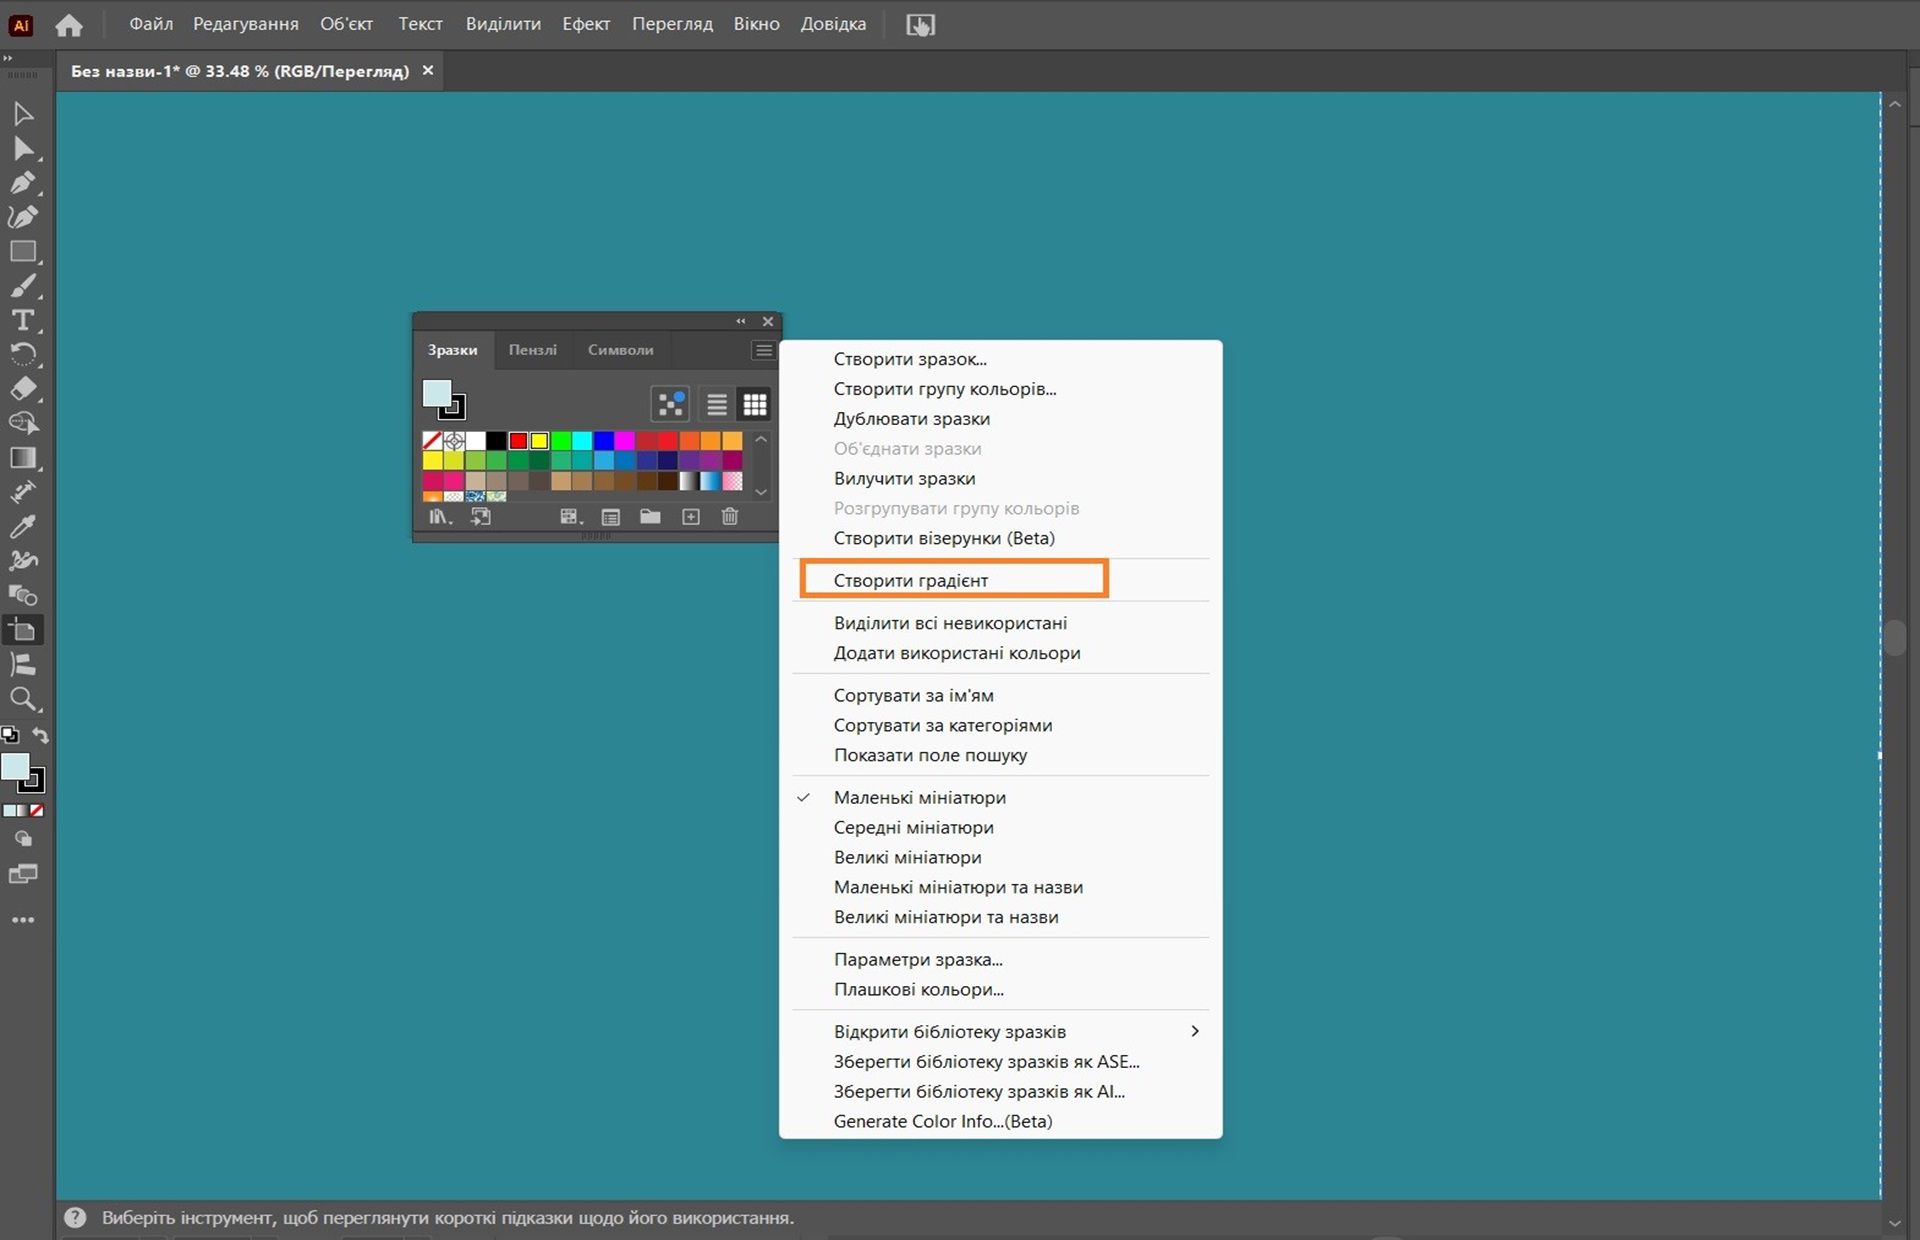The width and height of the screenshot is (1920, 1240).
Task: Switch swatches to list view
Action: [717, 404]
